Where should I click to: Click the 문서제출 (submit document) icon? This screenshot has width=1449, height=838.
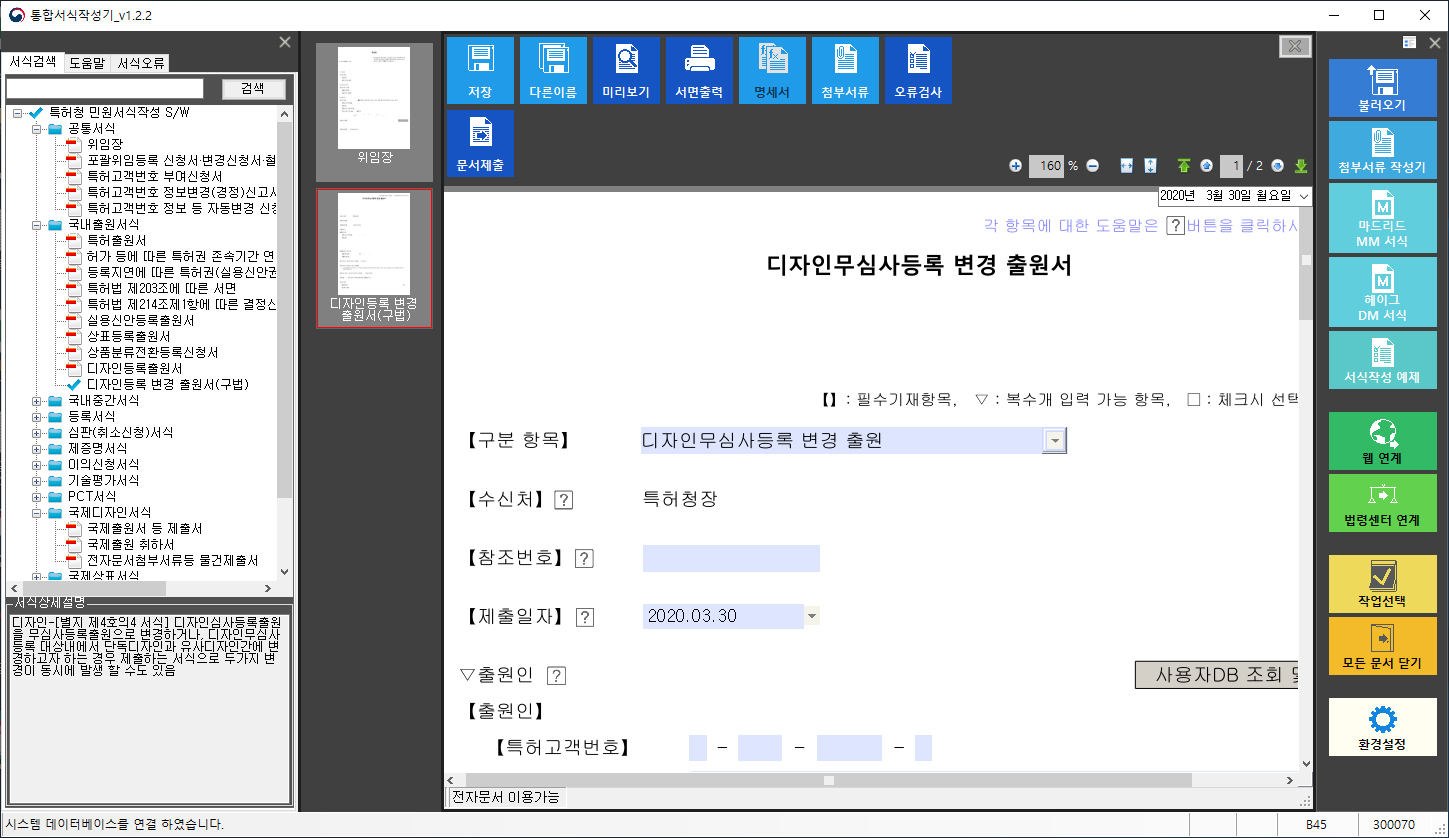click(x=480, y=143)
